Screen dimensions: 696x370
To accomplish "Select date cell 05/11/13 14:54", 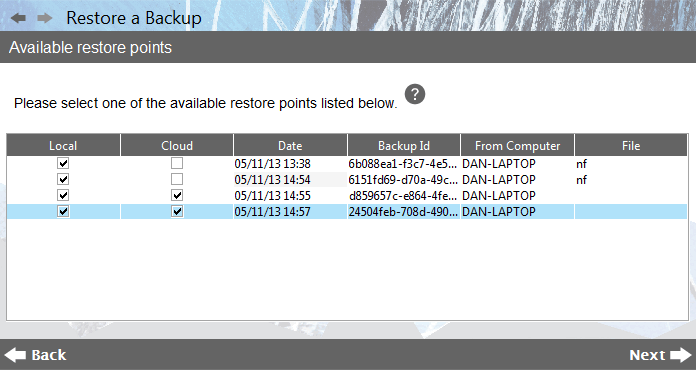I will point(290,180).
